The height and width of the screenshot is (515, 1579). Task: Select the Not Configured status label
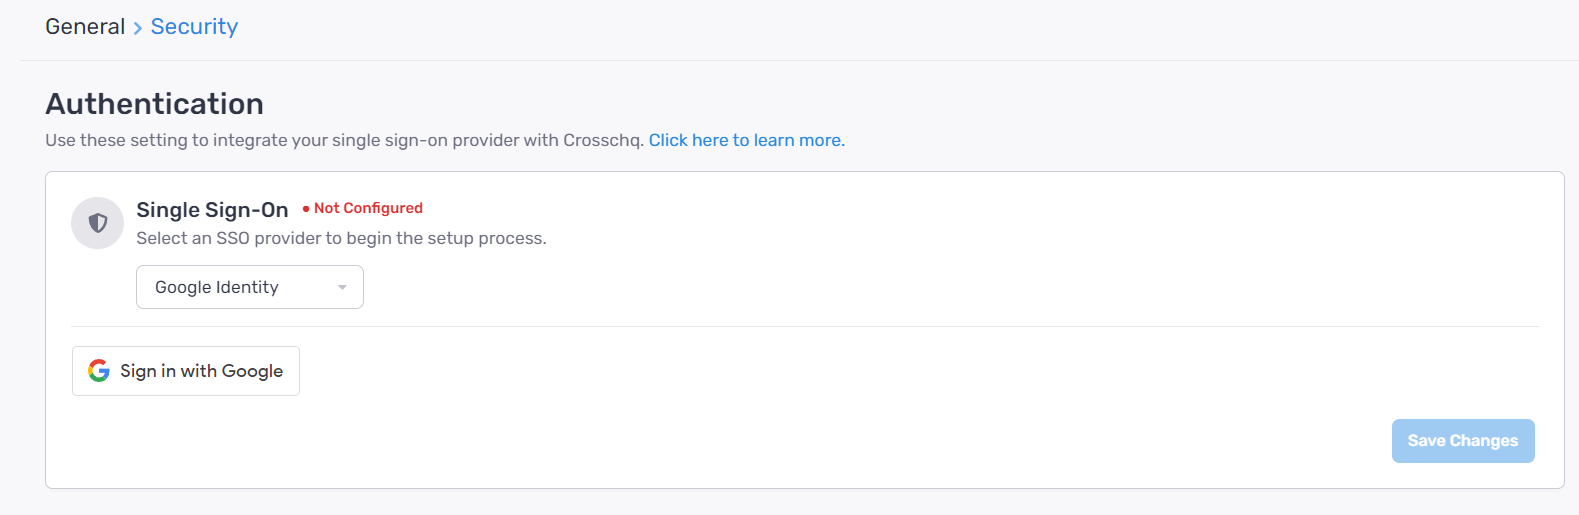368,208
